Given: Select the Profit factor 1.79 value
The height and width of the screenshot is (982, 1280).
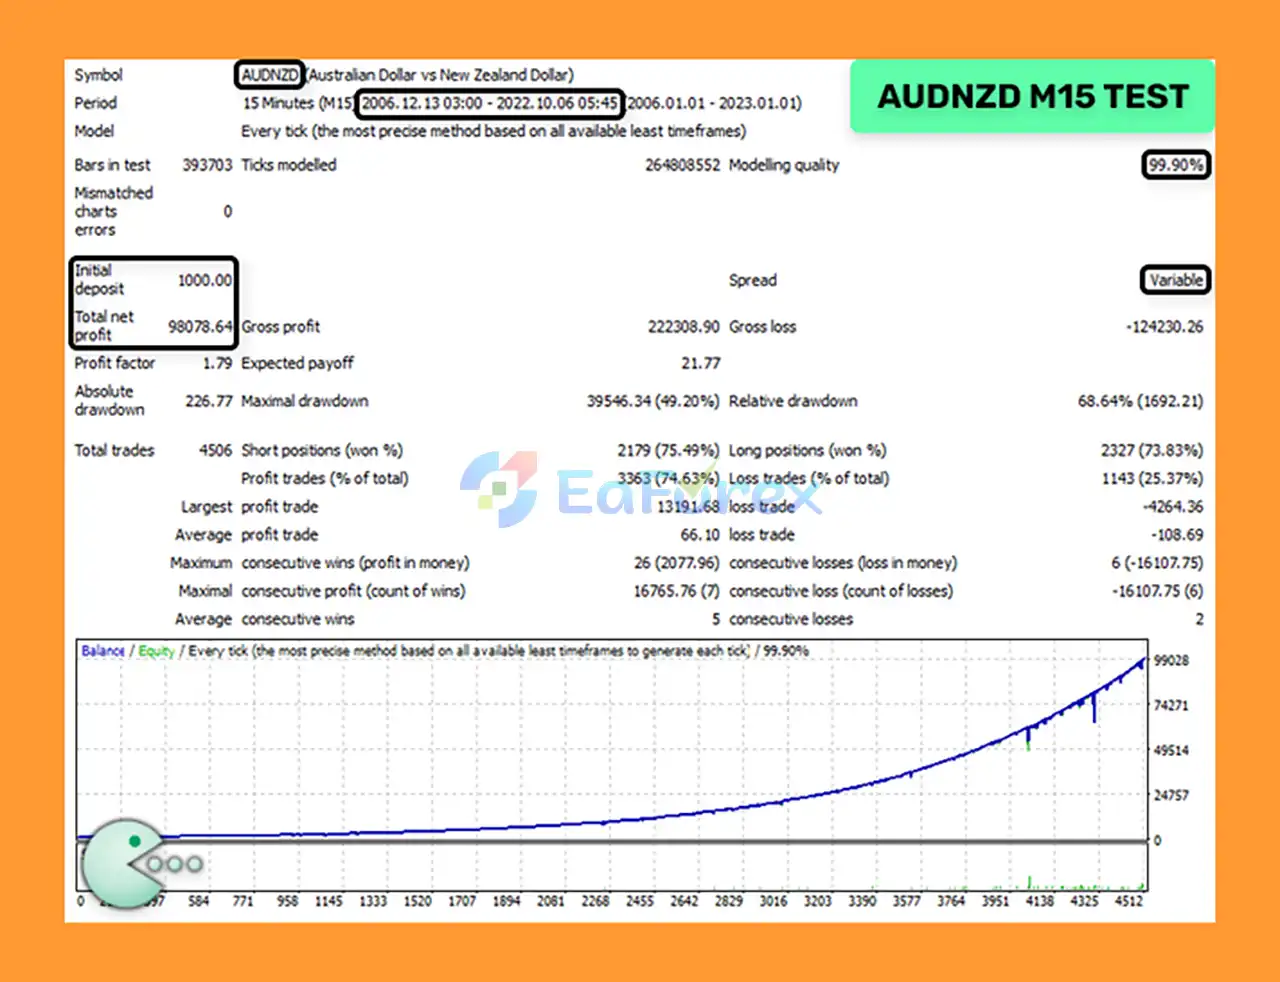Looking at the screenshot, I should 217,363.
